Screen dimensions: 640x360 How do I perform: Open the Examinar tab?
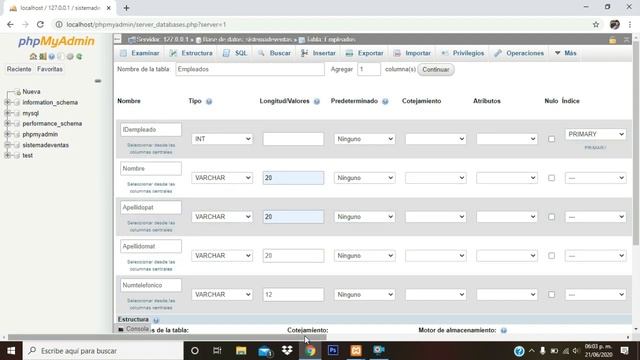(140, 53)
